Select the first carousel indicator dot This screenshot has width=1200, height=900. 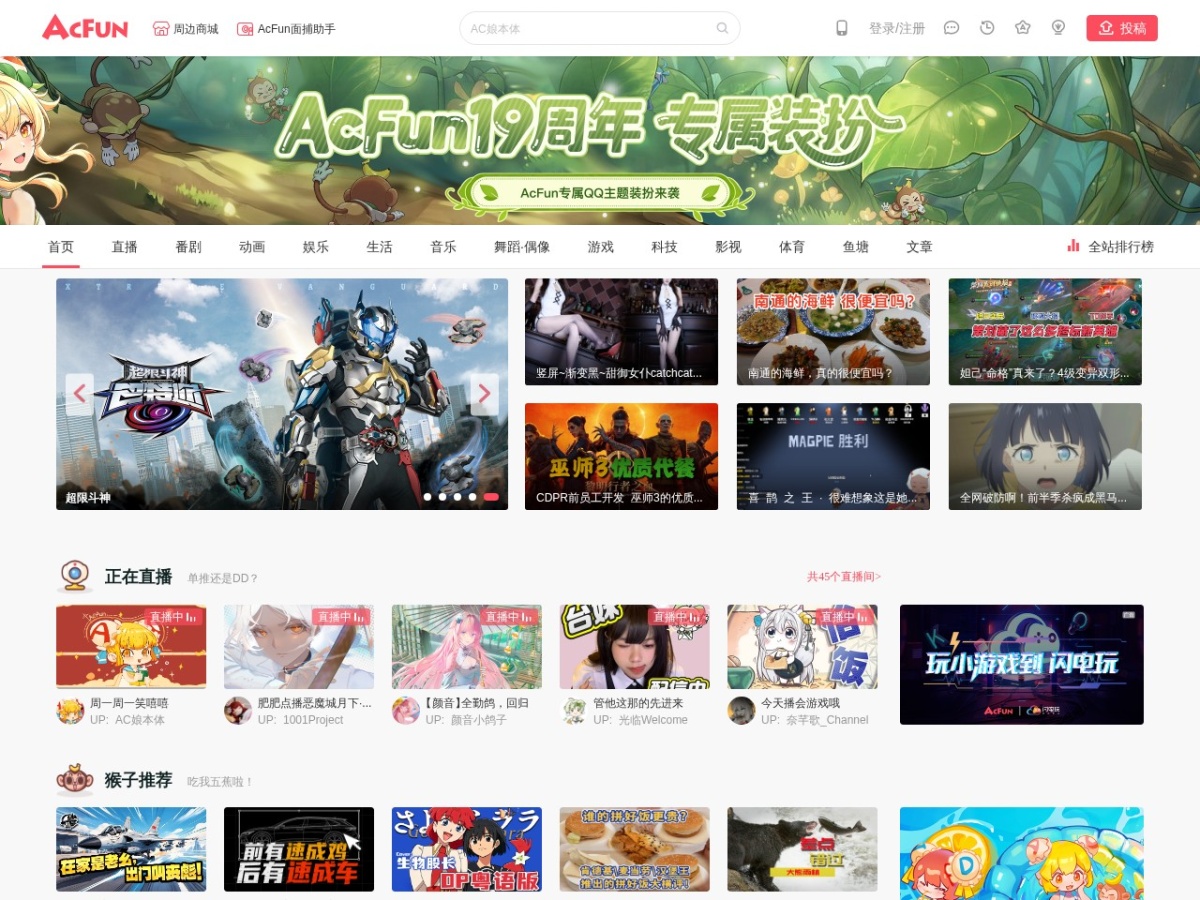coord(427,496)
